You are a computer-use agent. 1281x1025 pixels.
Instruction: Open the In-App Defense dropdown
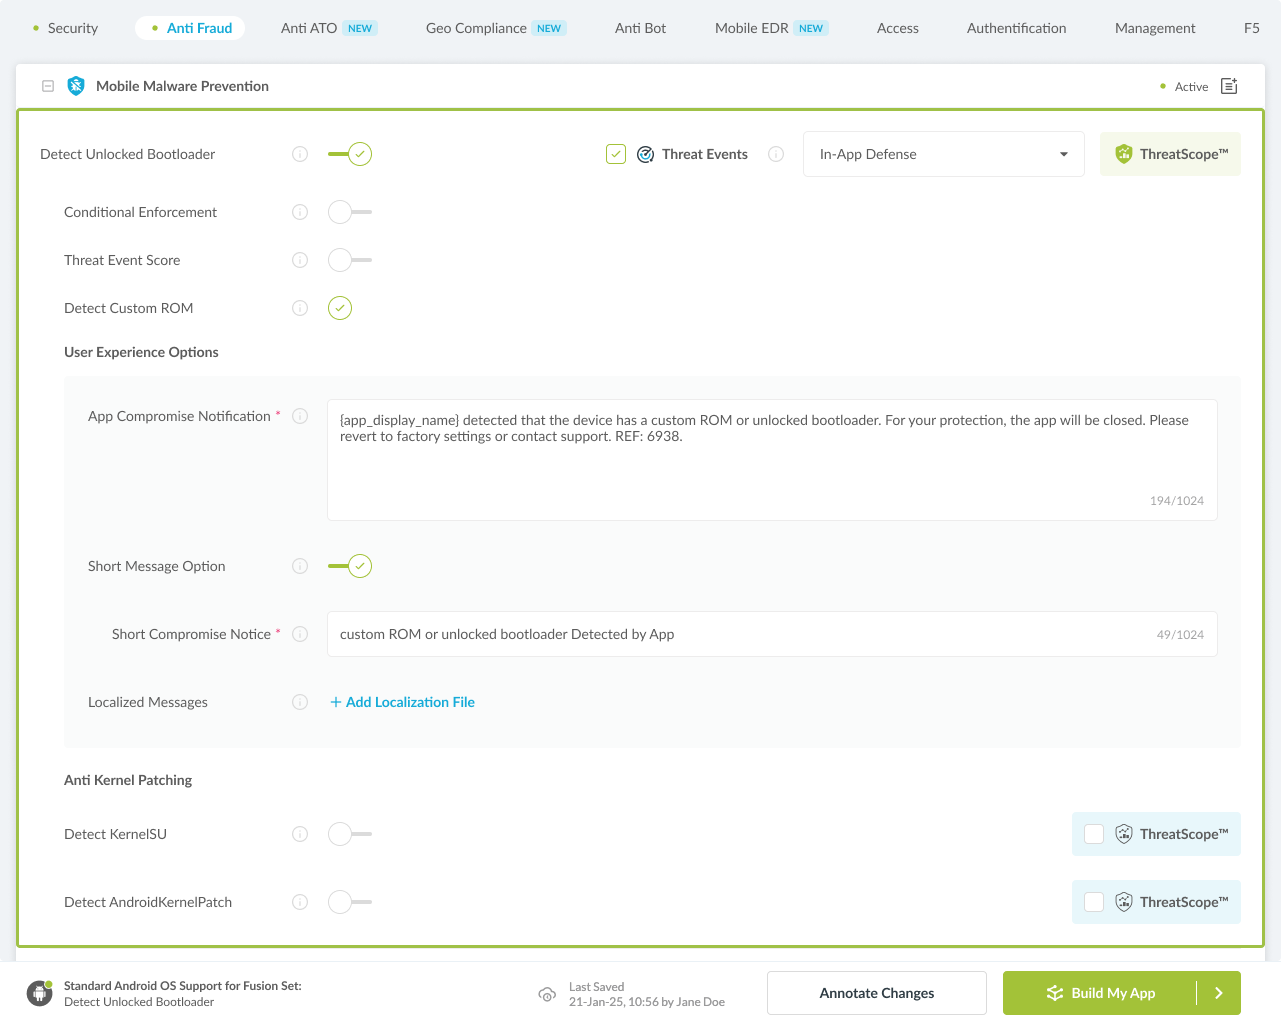point(943,154)
